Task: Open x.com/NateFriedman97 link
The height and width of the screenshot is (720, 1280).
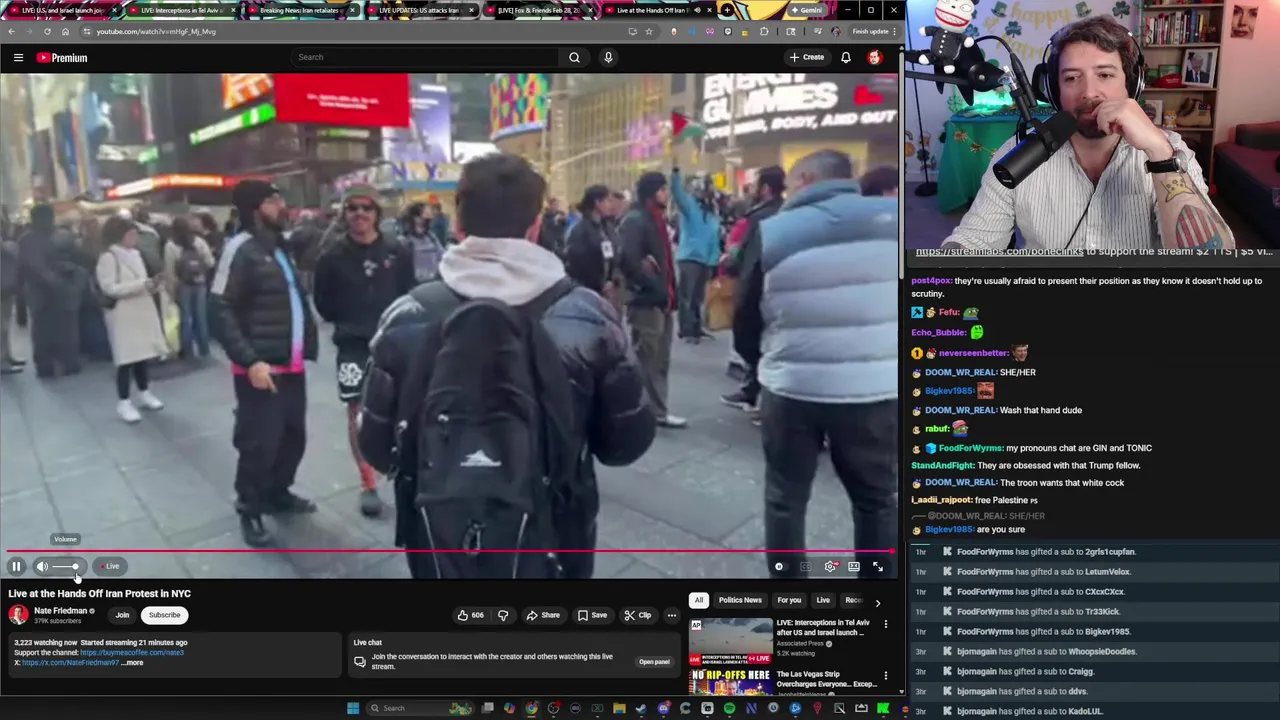Action: pyautogui.click(x=70, y=662)
